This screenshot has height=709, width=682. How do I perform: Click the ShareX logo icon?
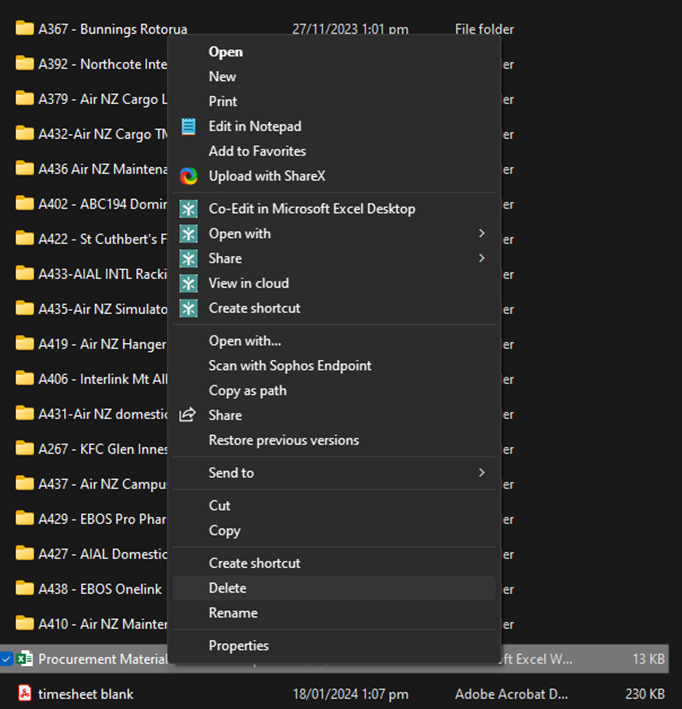(x=189, y=176)
